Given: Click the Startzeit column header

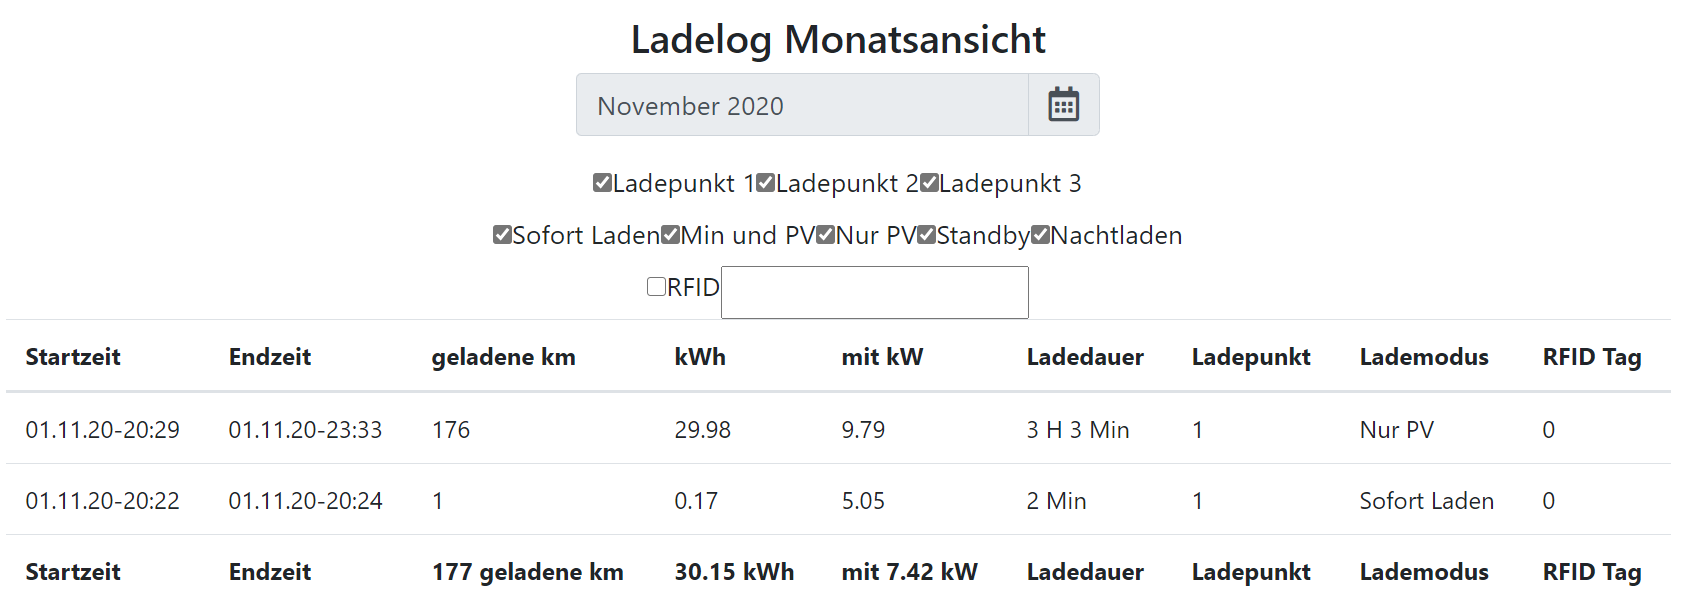Looking at the screenshot, I should pos(73,357).
